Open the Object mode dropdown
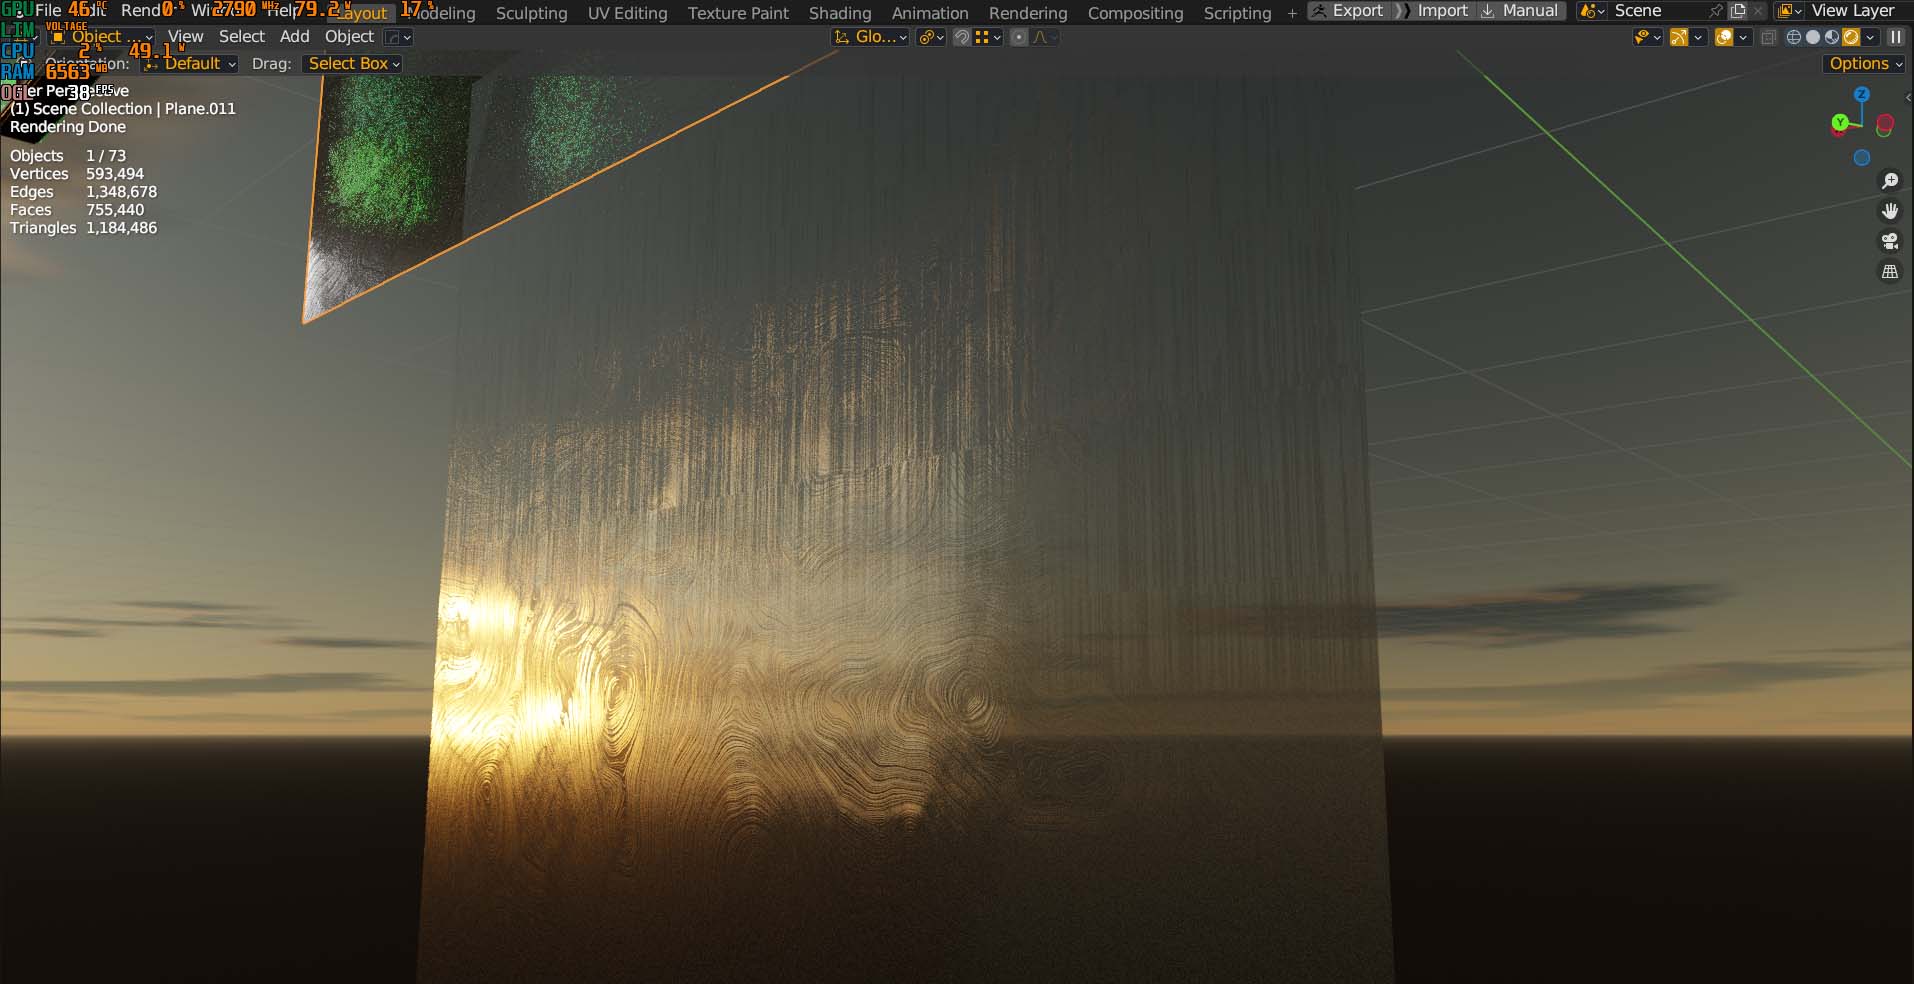Viewport: 1914px width, 984px height. 102,37
